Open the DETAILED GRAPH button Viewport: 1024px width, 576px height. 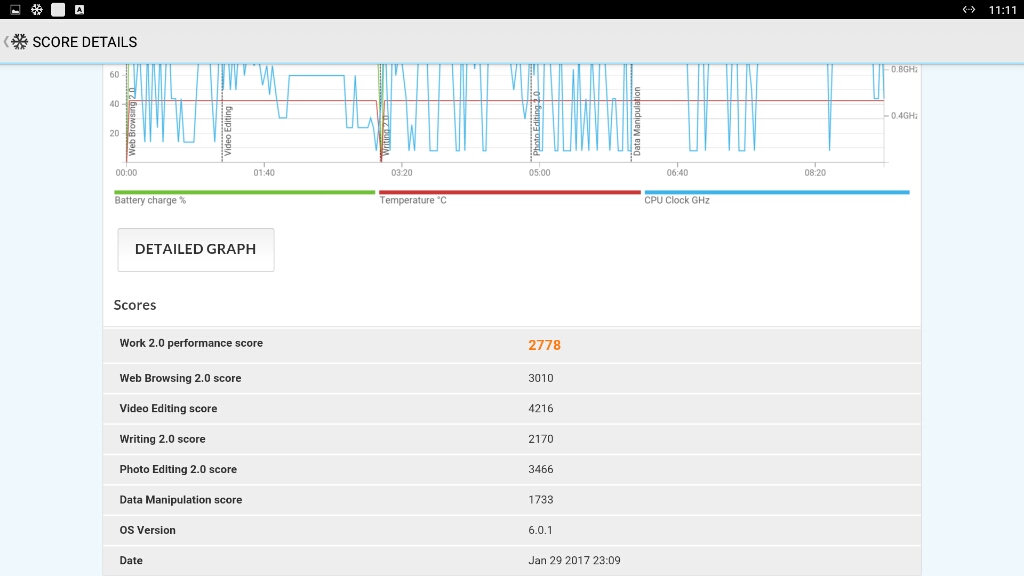[x=196, y=249]
